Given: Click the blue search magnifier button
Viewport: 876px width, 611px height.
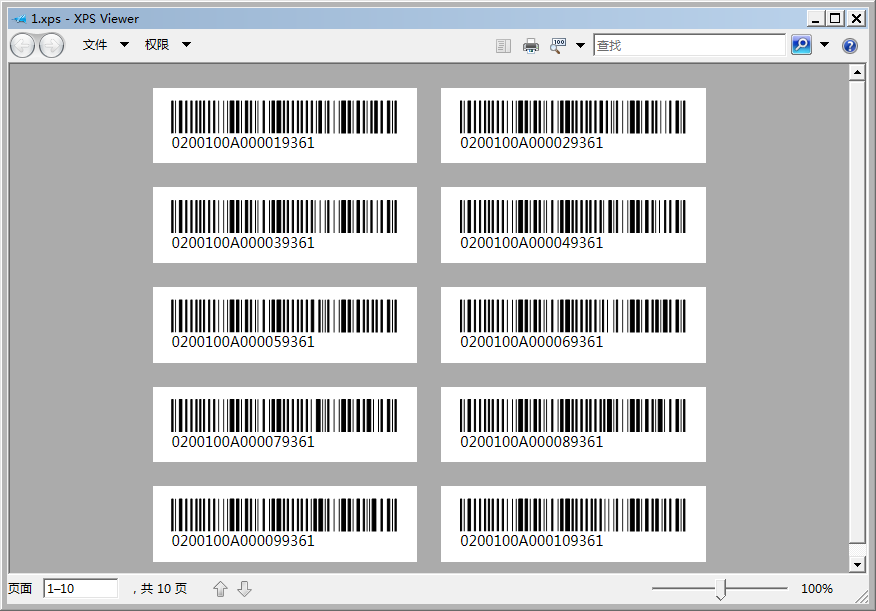Looking at the screenshot, I should [x=801, y=45].
